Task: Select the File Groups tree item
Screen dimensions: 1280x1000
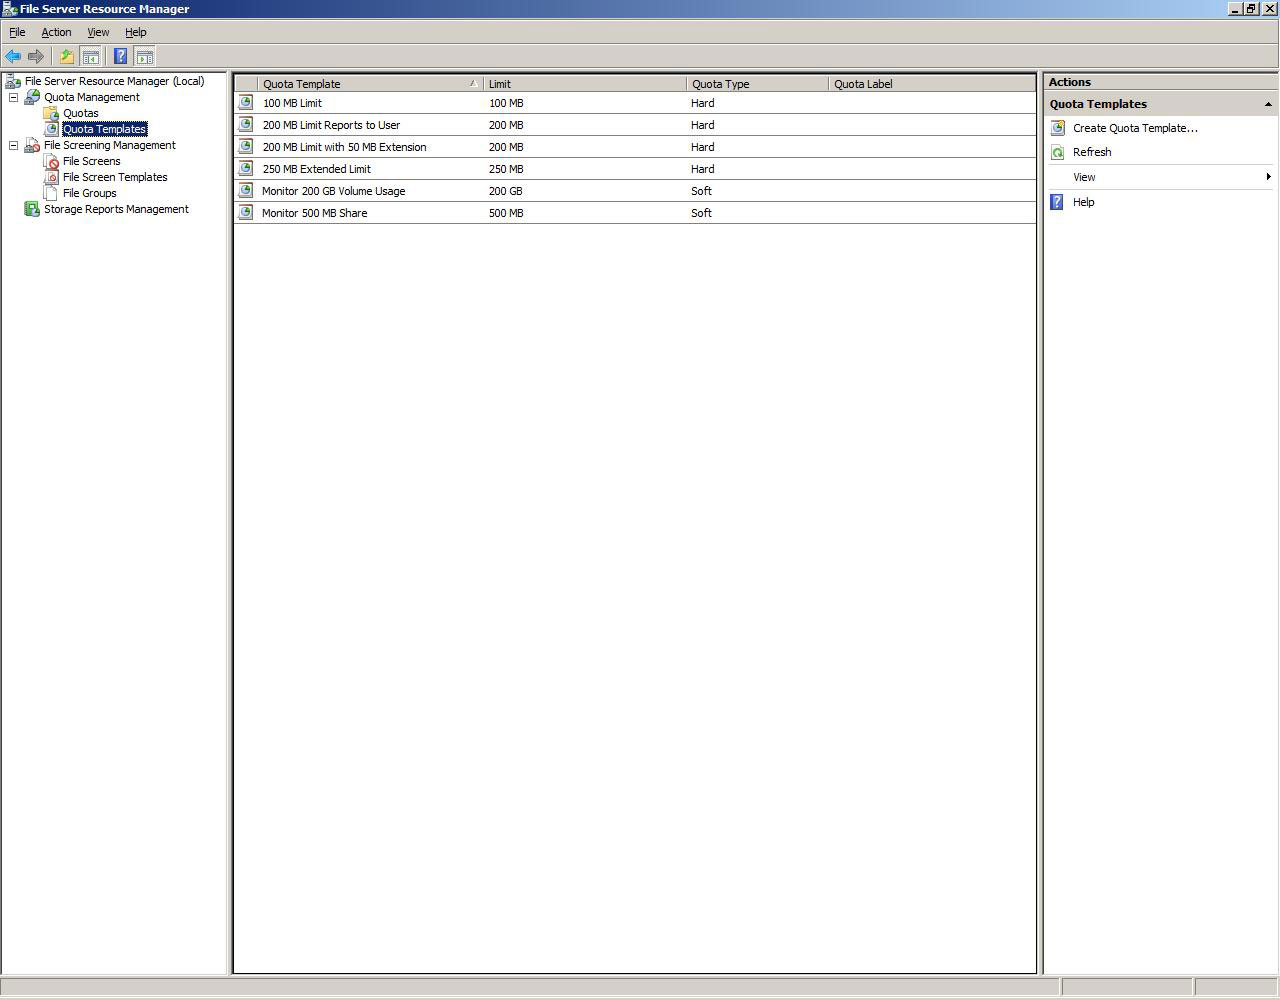Action: click(x=89, y=193)
